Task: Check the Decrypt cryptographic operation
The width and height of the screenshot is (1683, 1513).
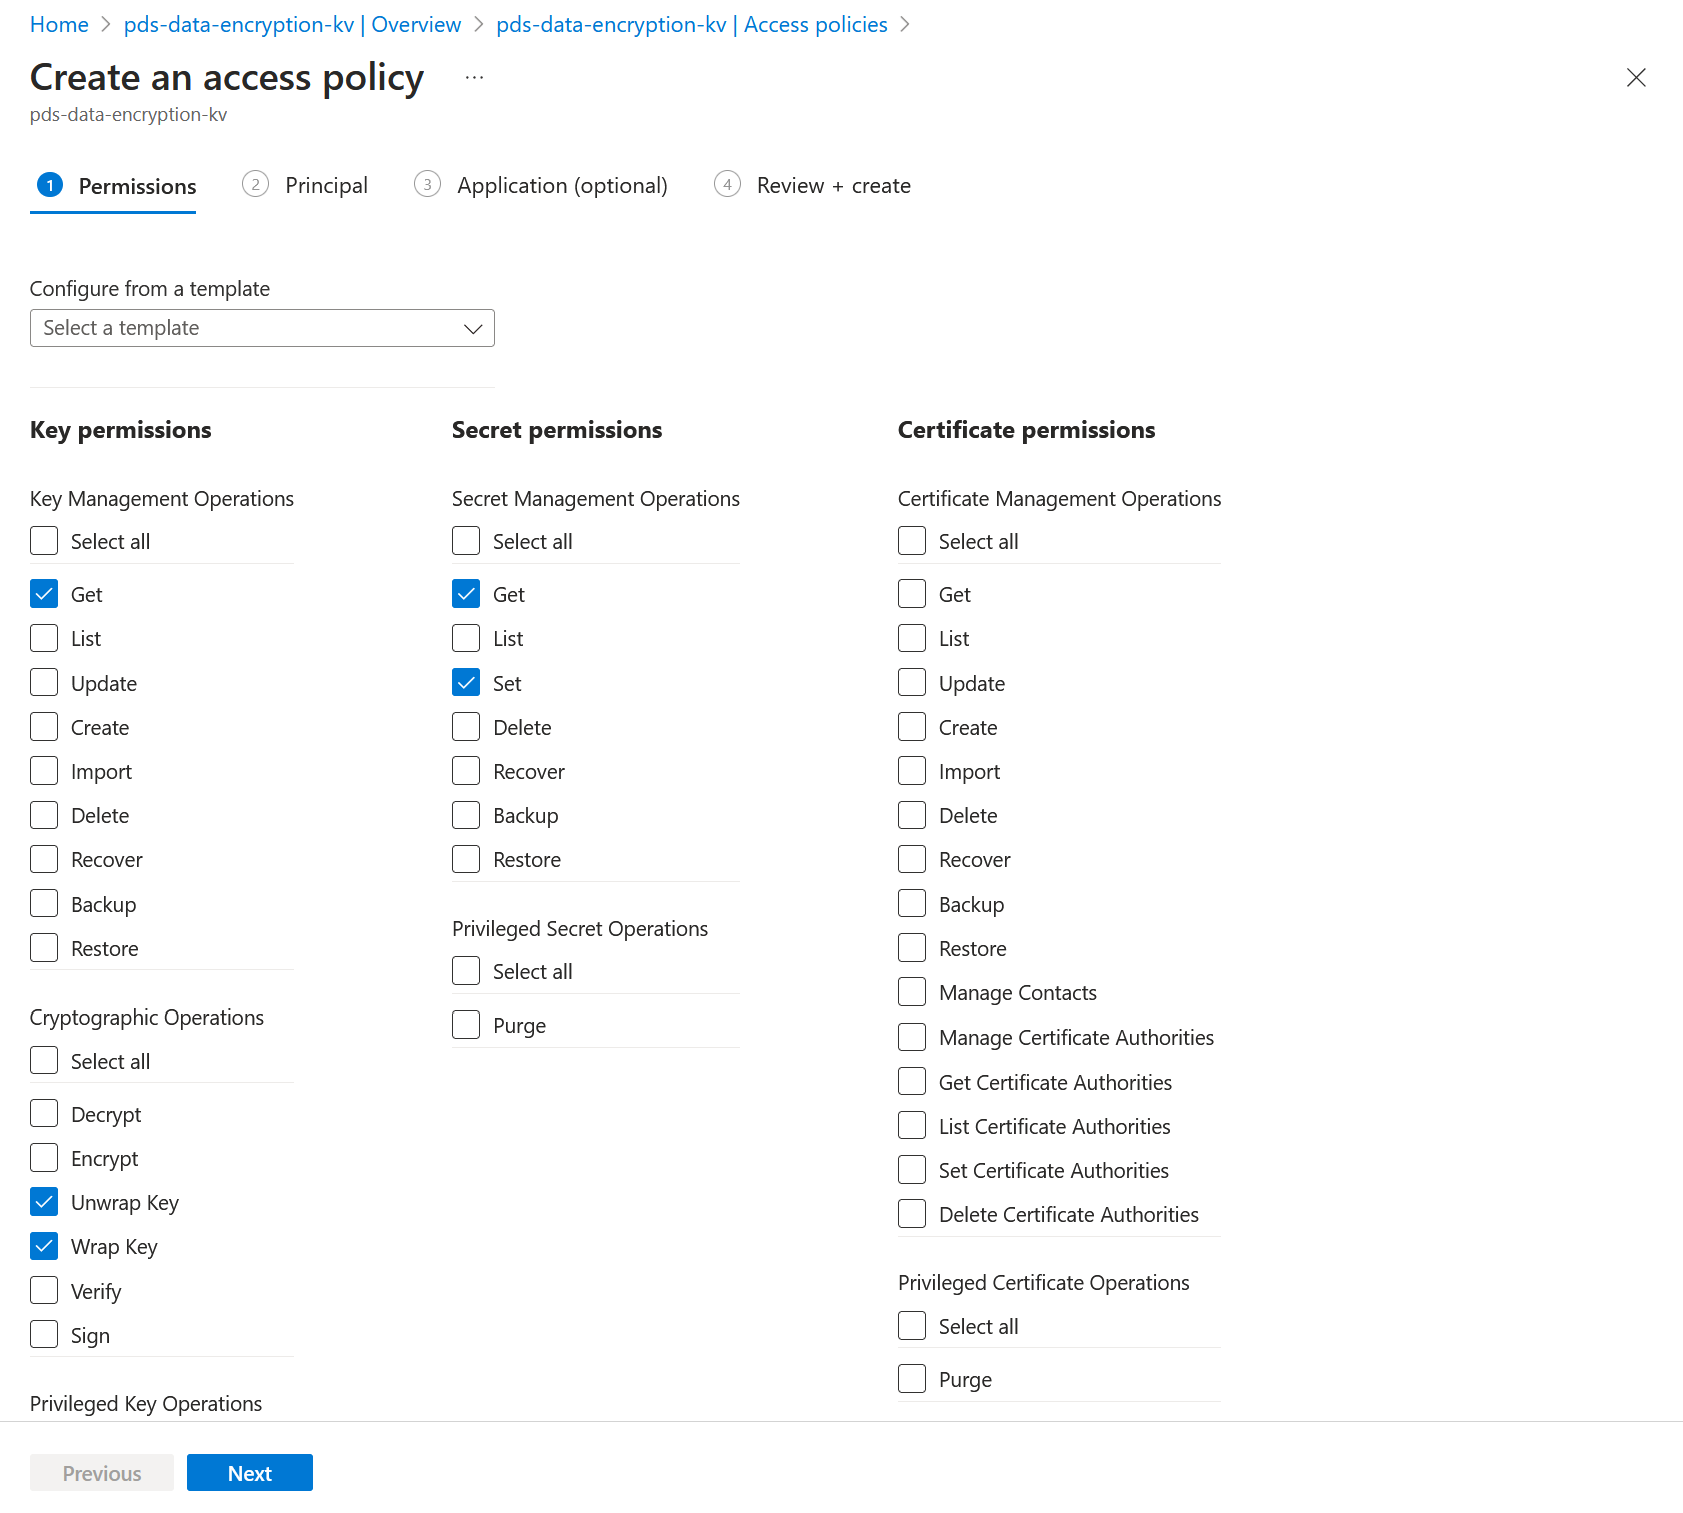Action: 43,1112
